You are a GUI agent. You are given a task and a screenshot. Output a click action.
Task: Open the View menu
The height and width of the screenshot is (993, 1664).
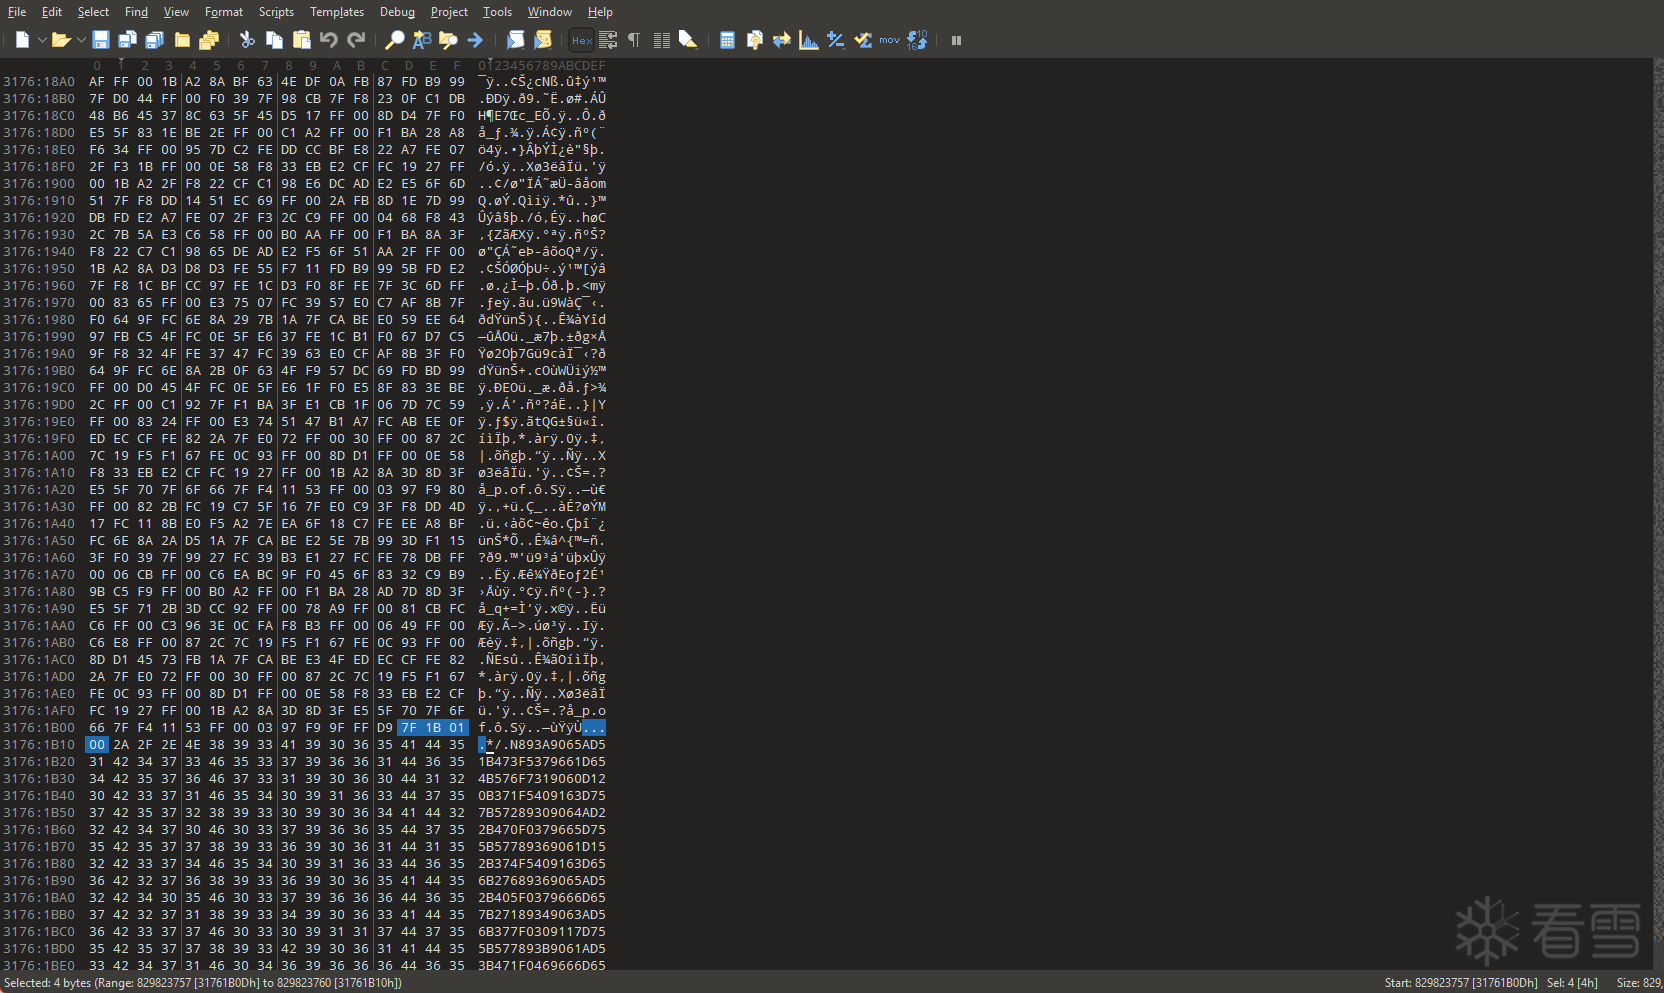(x=176, y=12)
